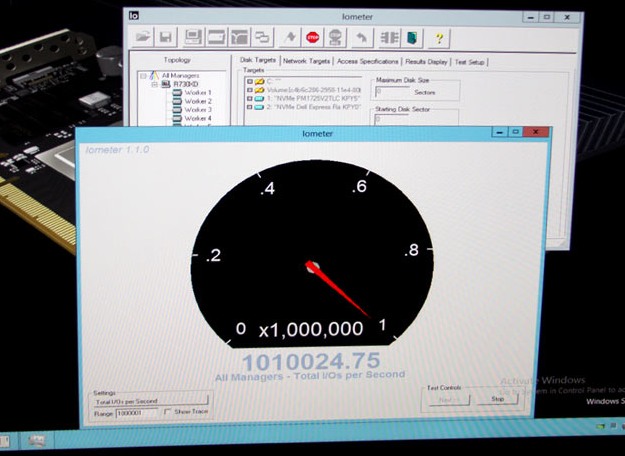Collapse the R730XD manager node
Screen dimensions: 625x456
(x=155, y=84)
